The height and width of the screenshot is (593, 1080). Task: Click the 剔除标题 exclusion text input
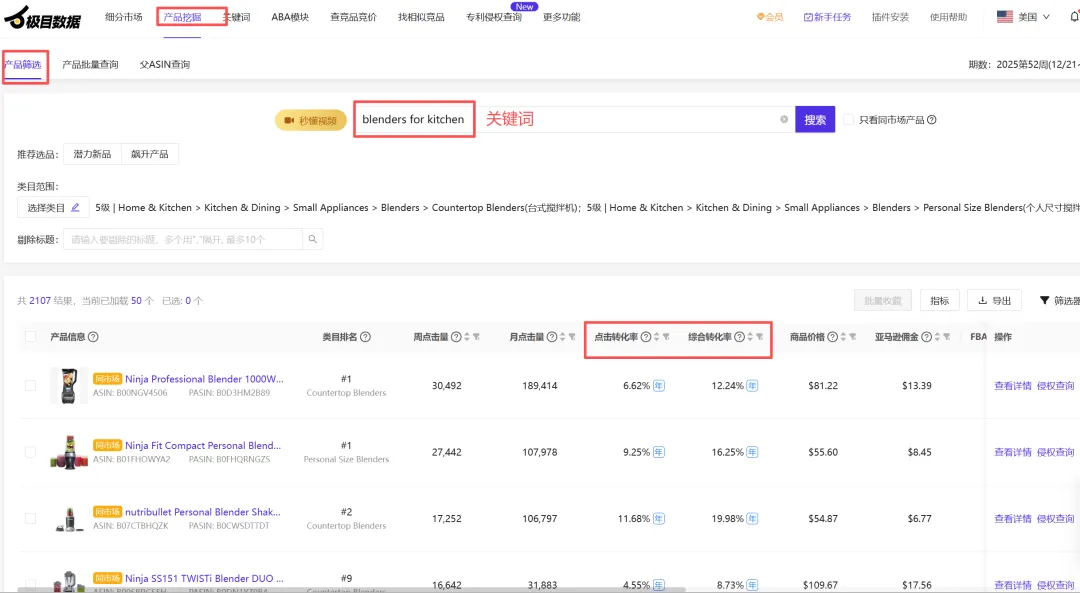(x=183, y=239)
